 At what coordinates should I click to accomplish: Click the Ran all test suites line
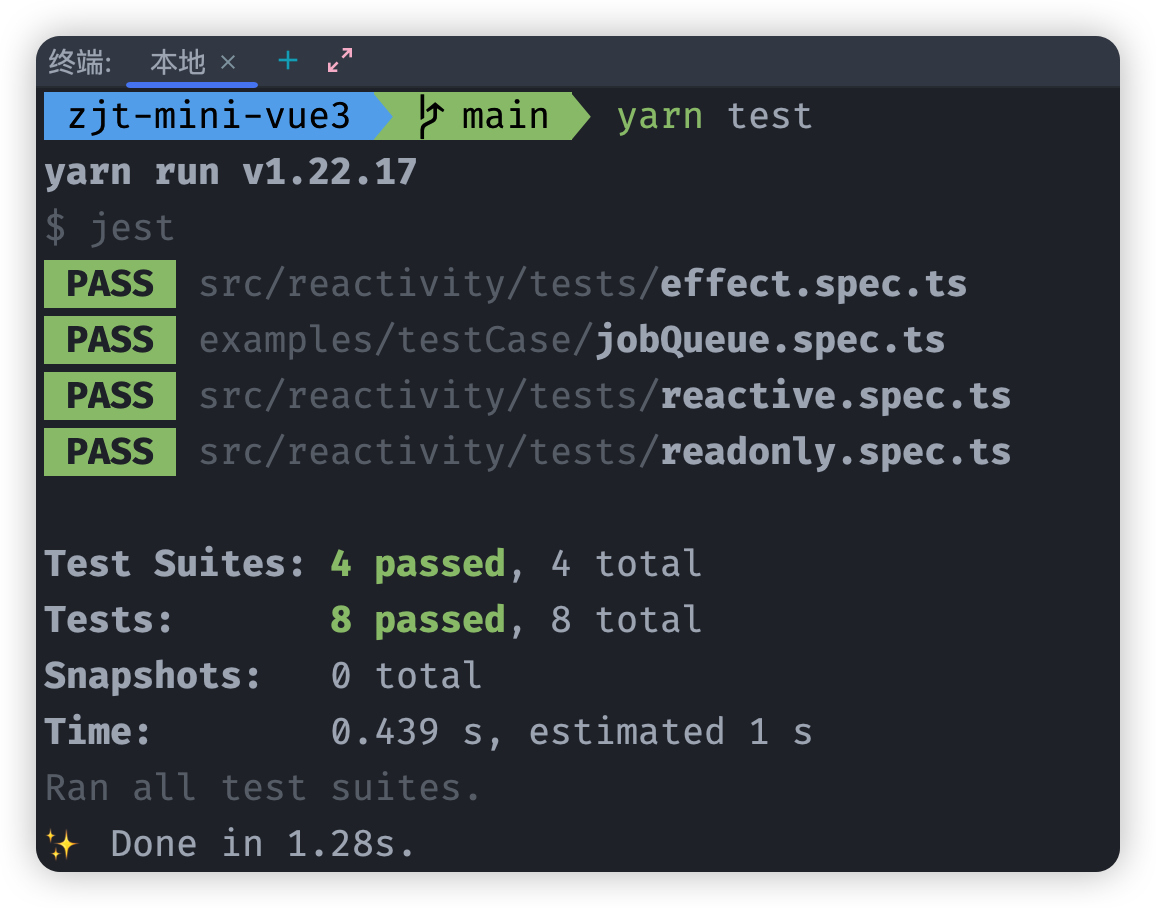coord(262,788)
